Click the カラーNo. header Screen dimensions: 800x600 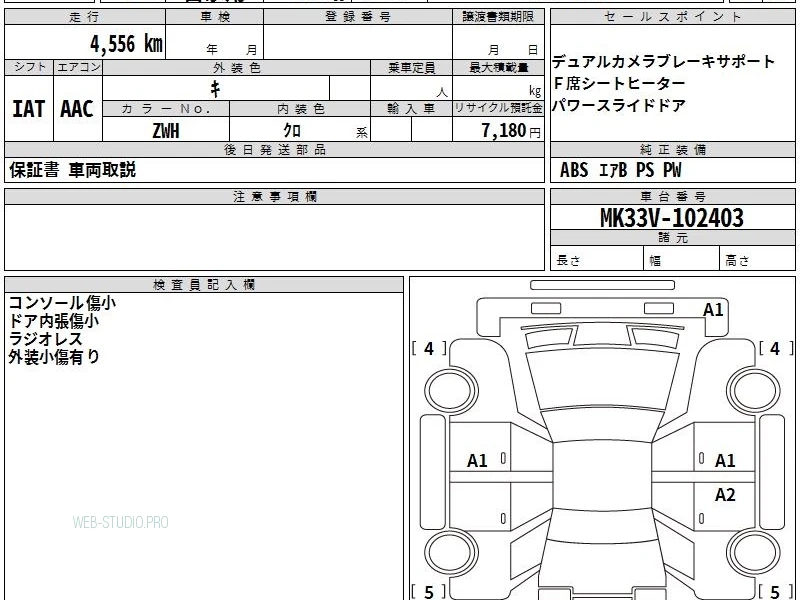pos(166,109)
